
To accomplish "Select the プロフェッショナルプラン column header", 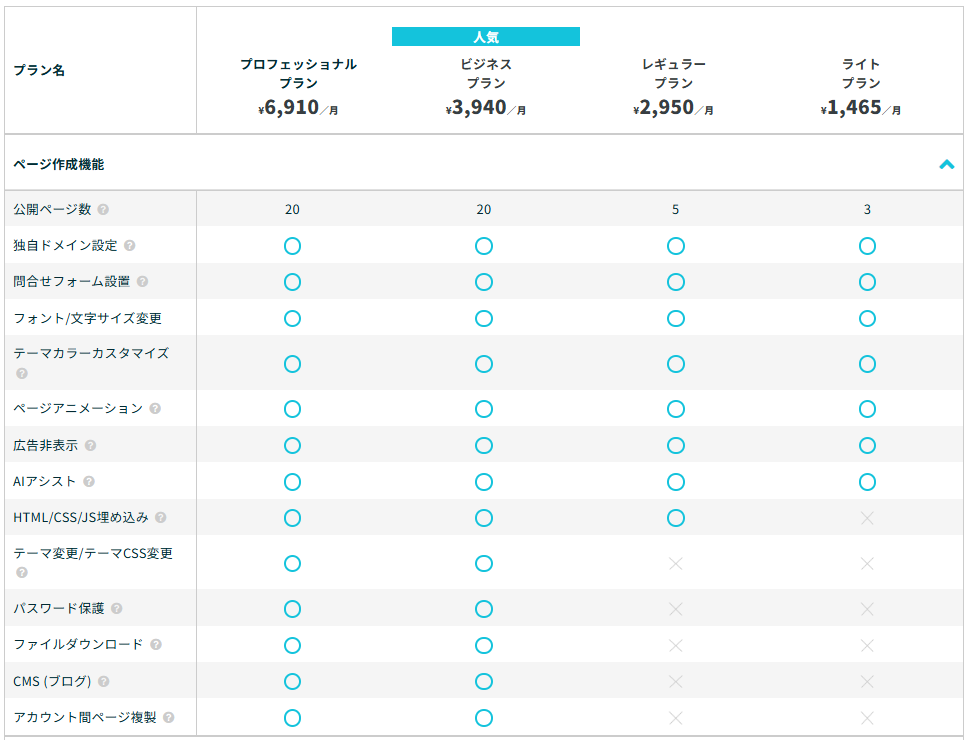I will (x=298, y=74).
